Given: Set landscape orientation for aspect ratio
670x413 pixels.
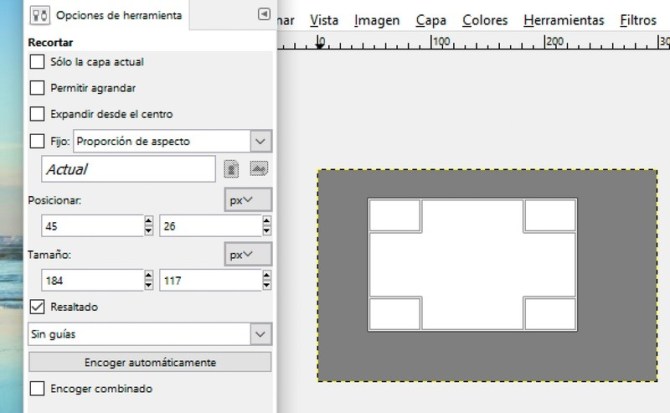Looking at the screenshot, I should pos(259,169).
